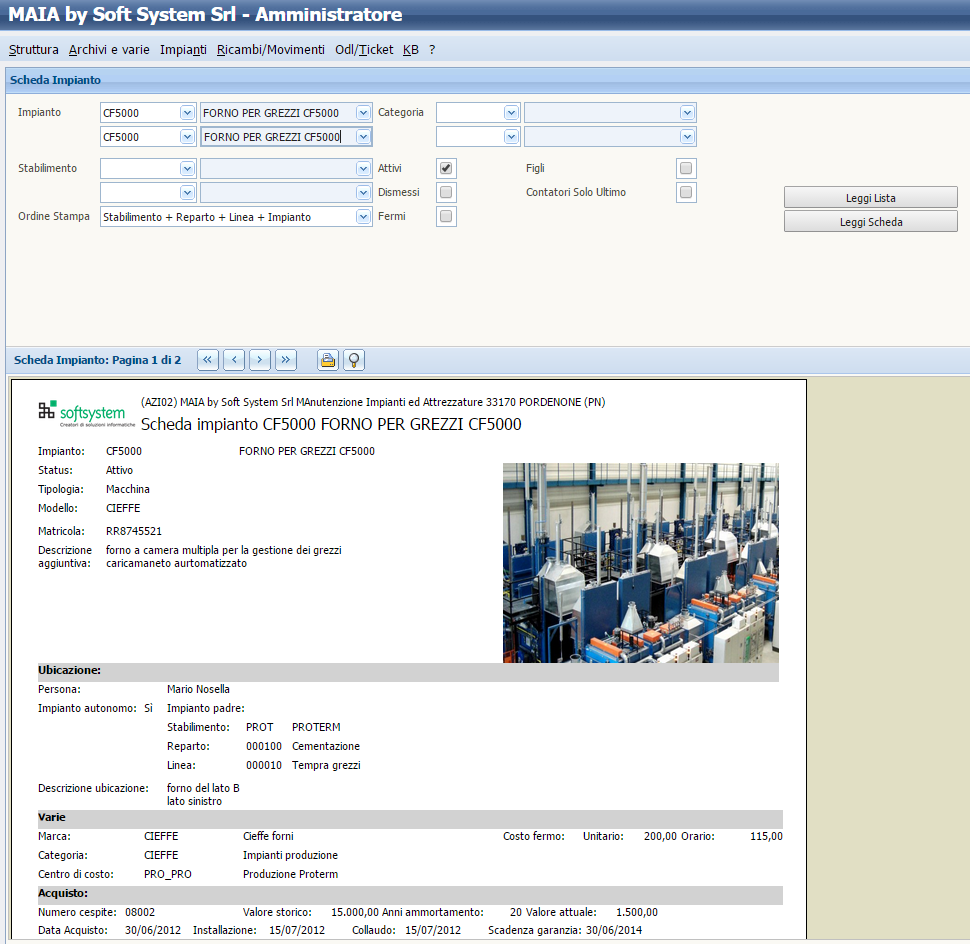The image size is (970, 944).
Task: Open first Impianto description dropdown
Action: click(x=363, y=113)
